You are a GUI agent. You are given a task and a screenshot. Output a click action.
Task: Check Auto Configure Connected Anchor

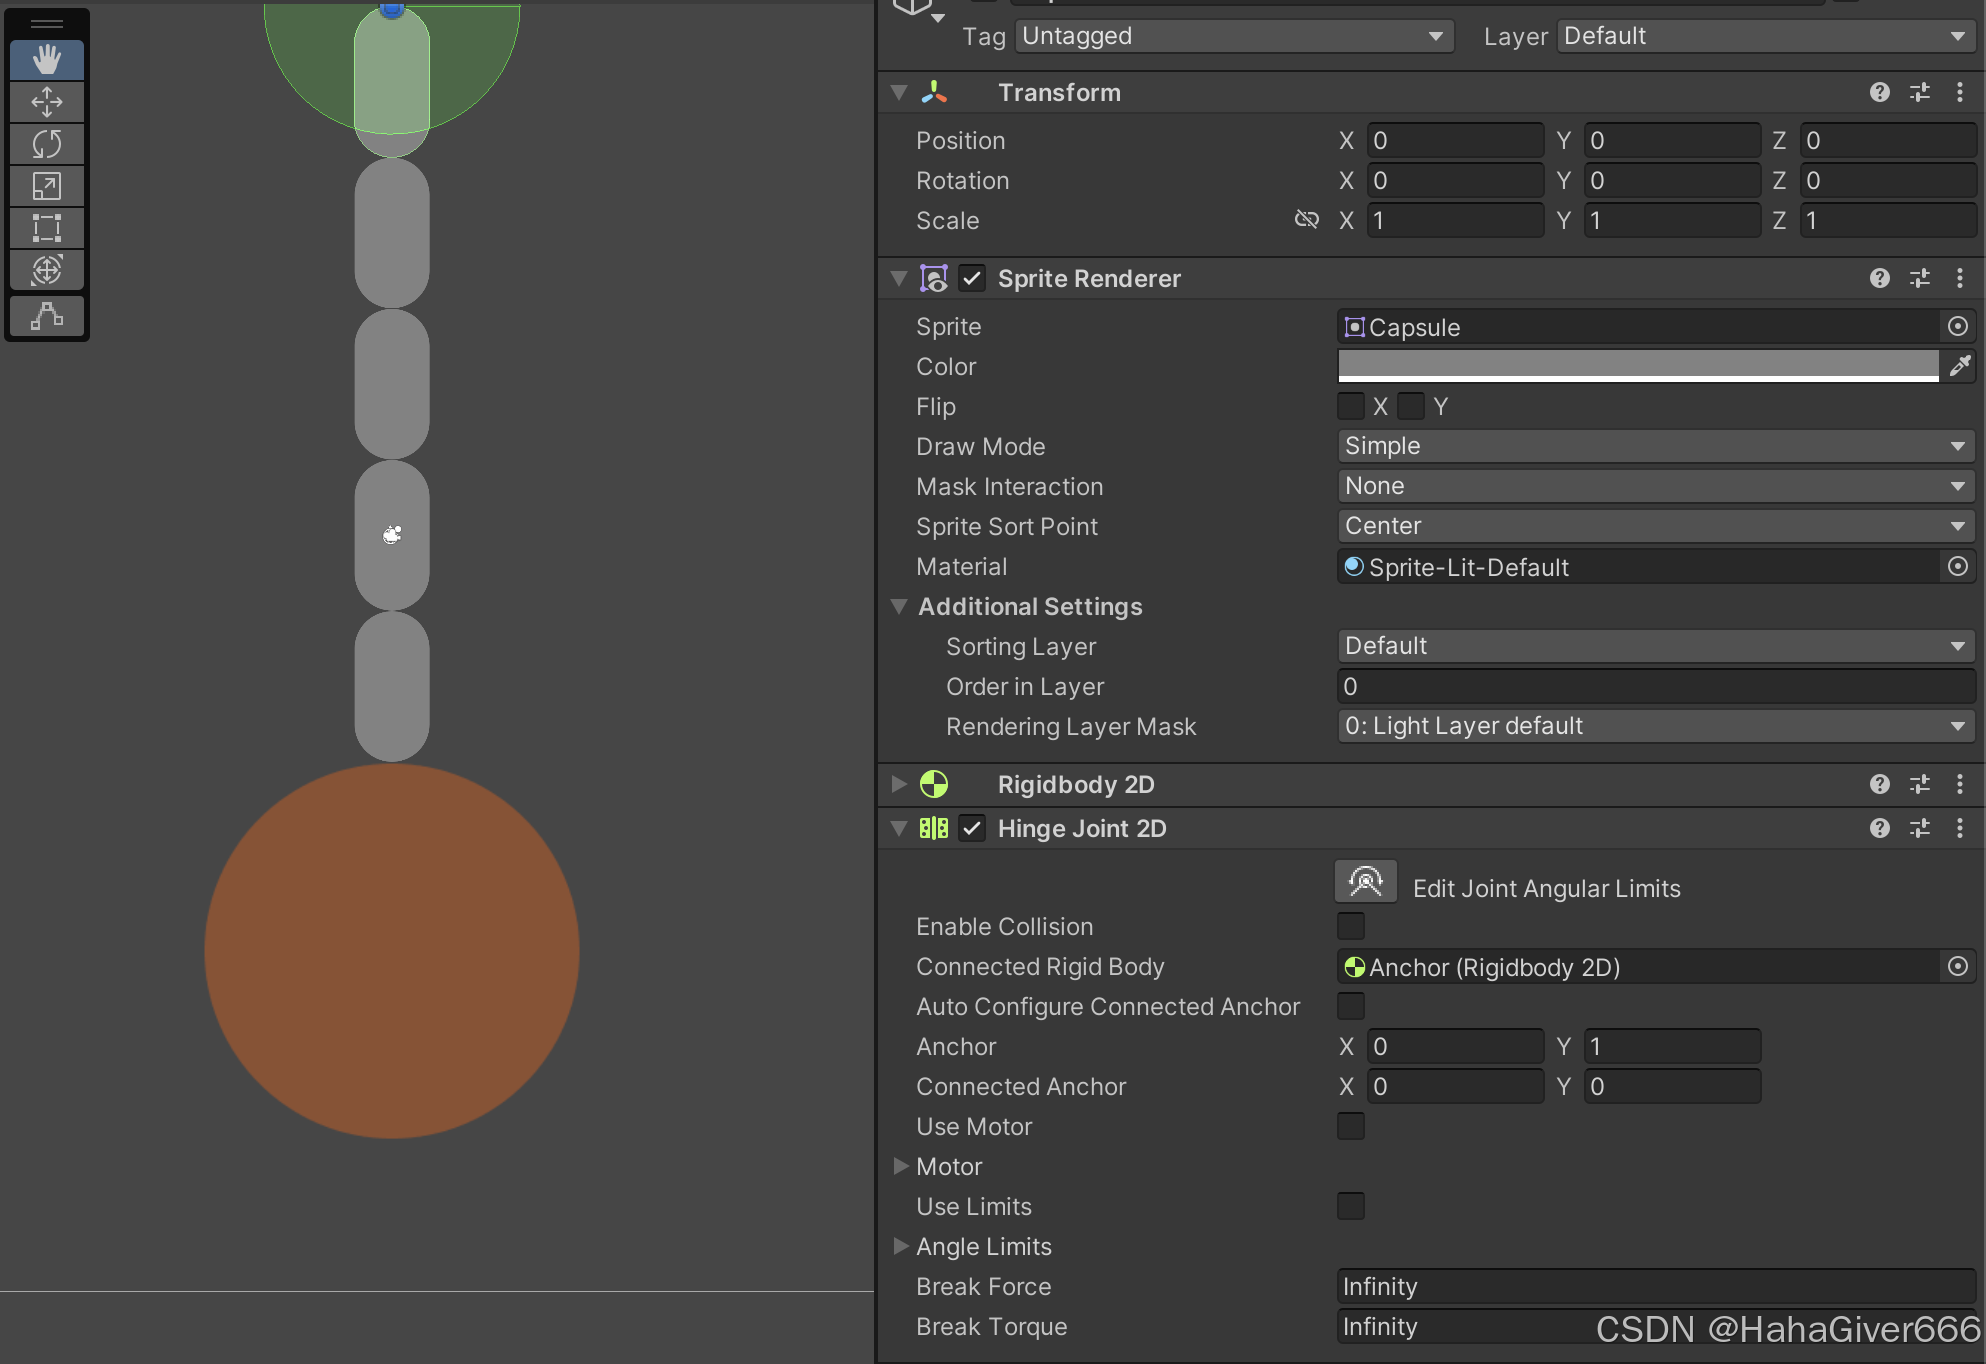point(1351,1006)
